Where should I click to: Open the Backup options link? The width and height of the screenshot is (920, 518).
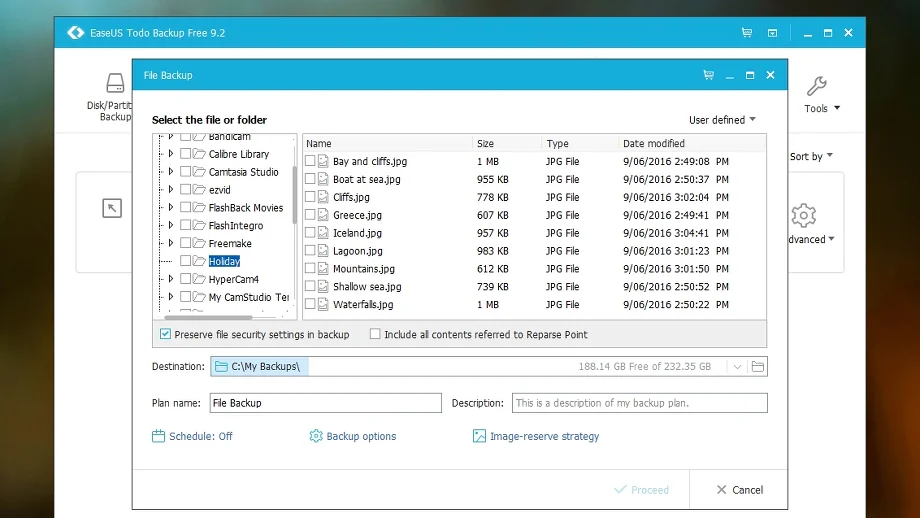pos(361,436)
